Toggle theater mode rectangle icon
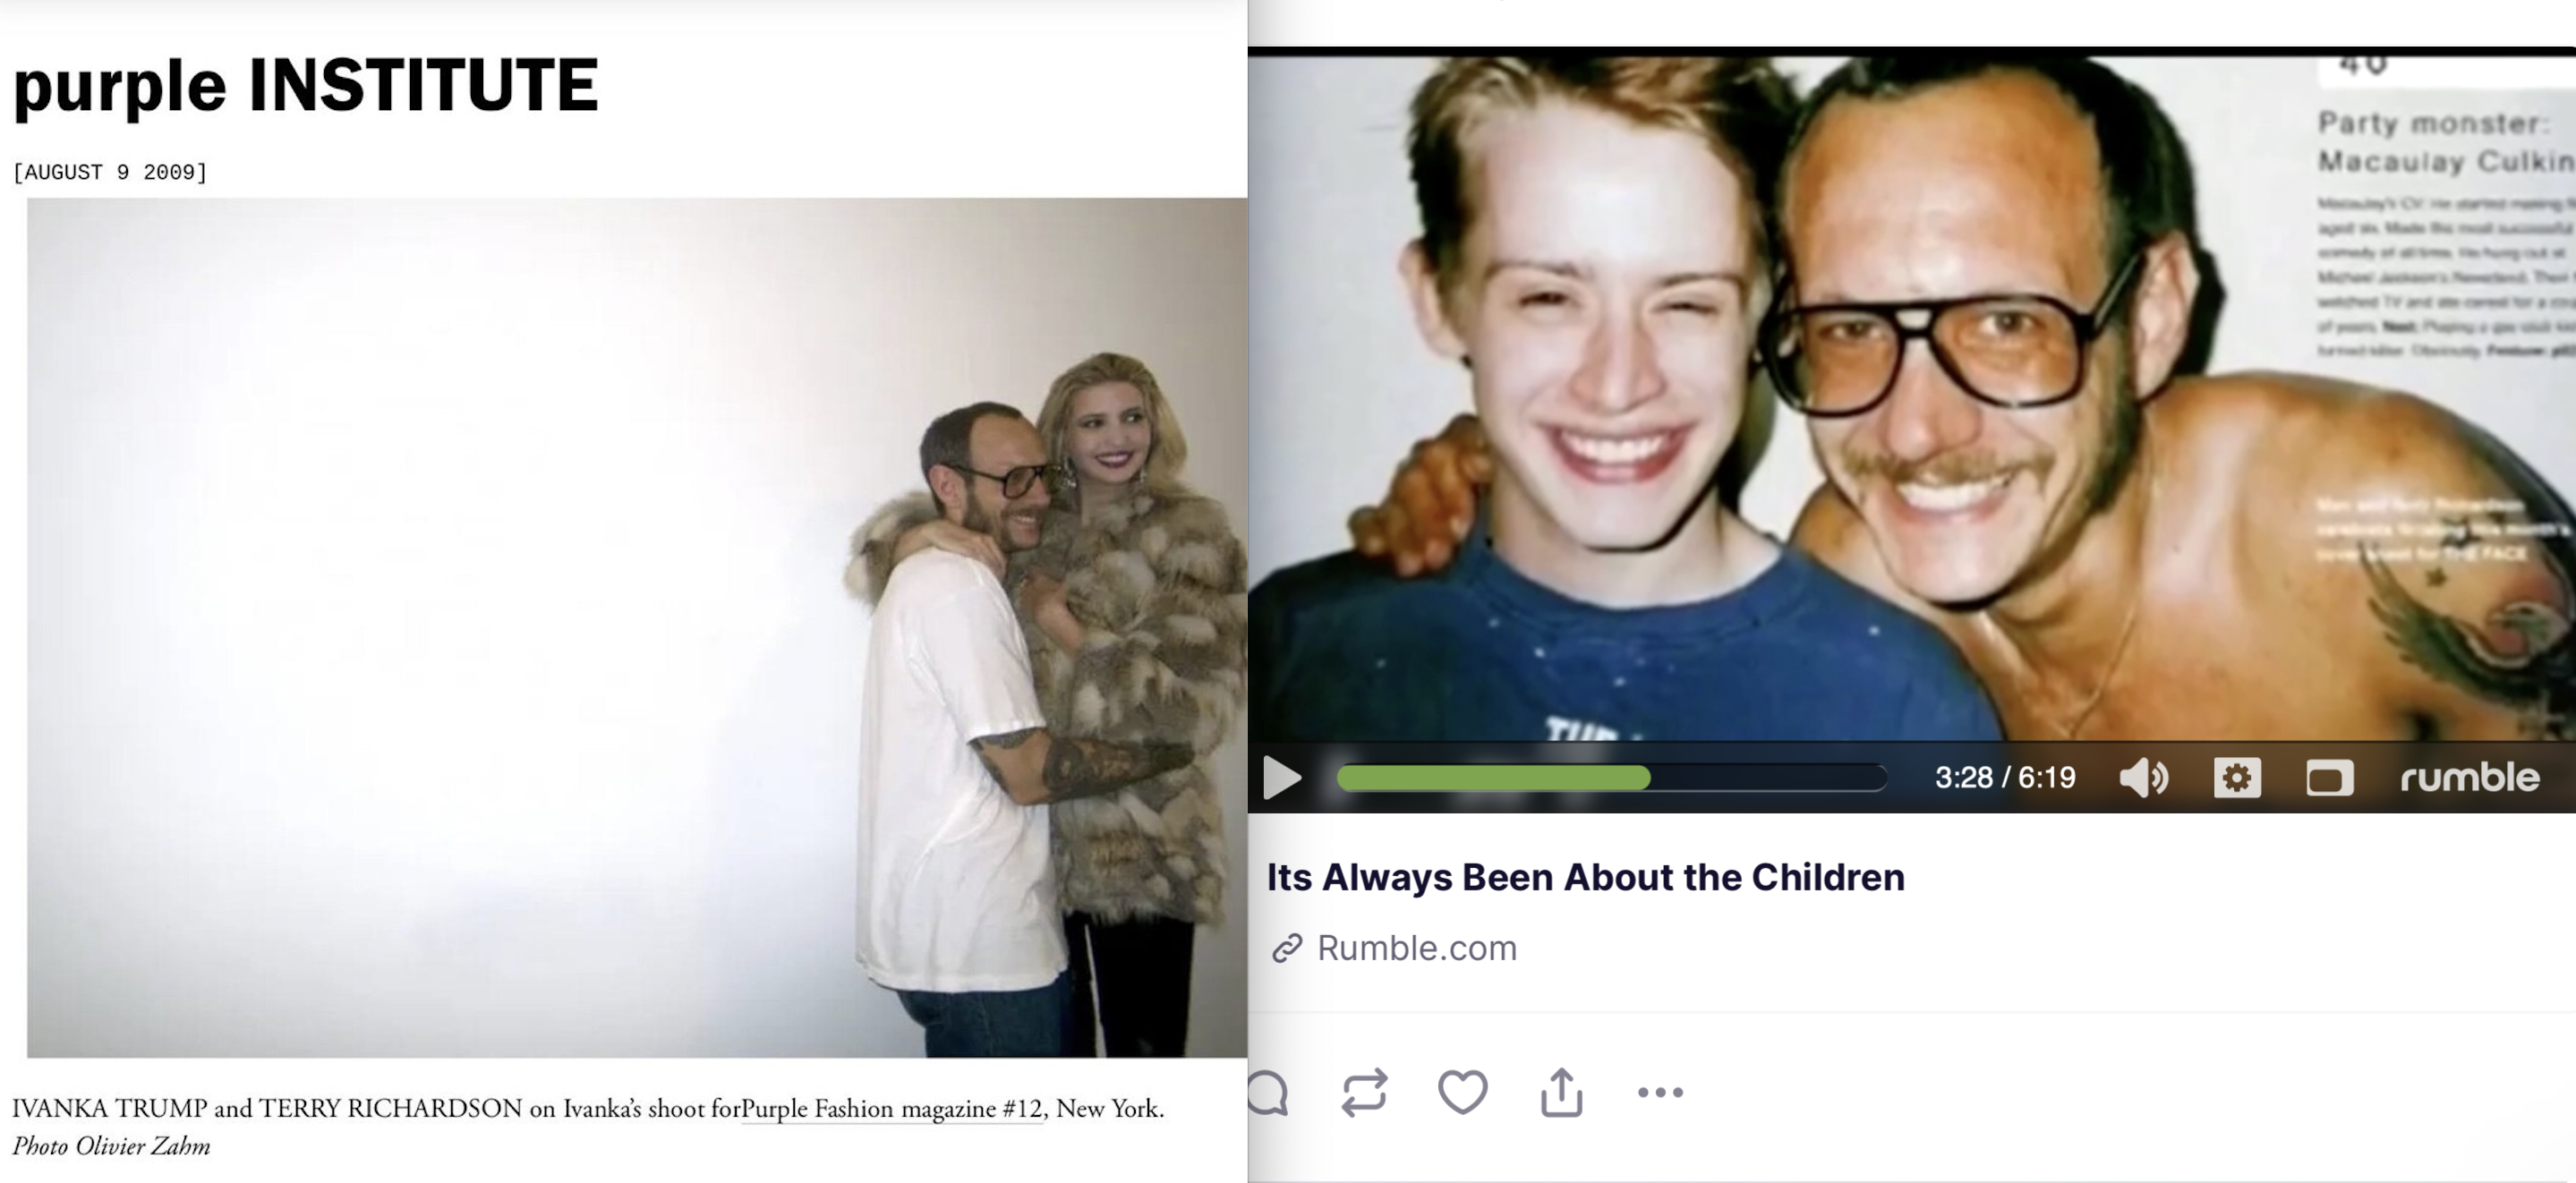 (x=2329, y=777)
